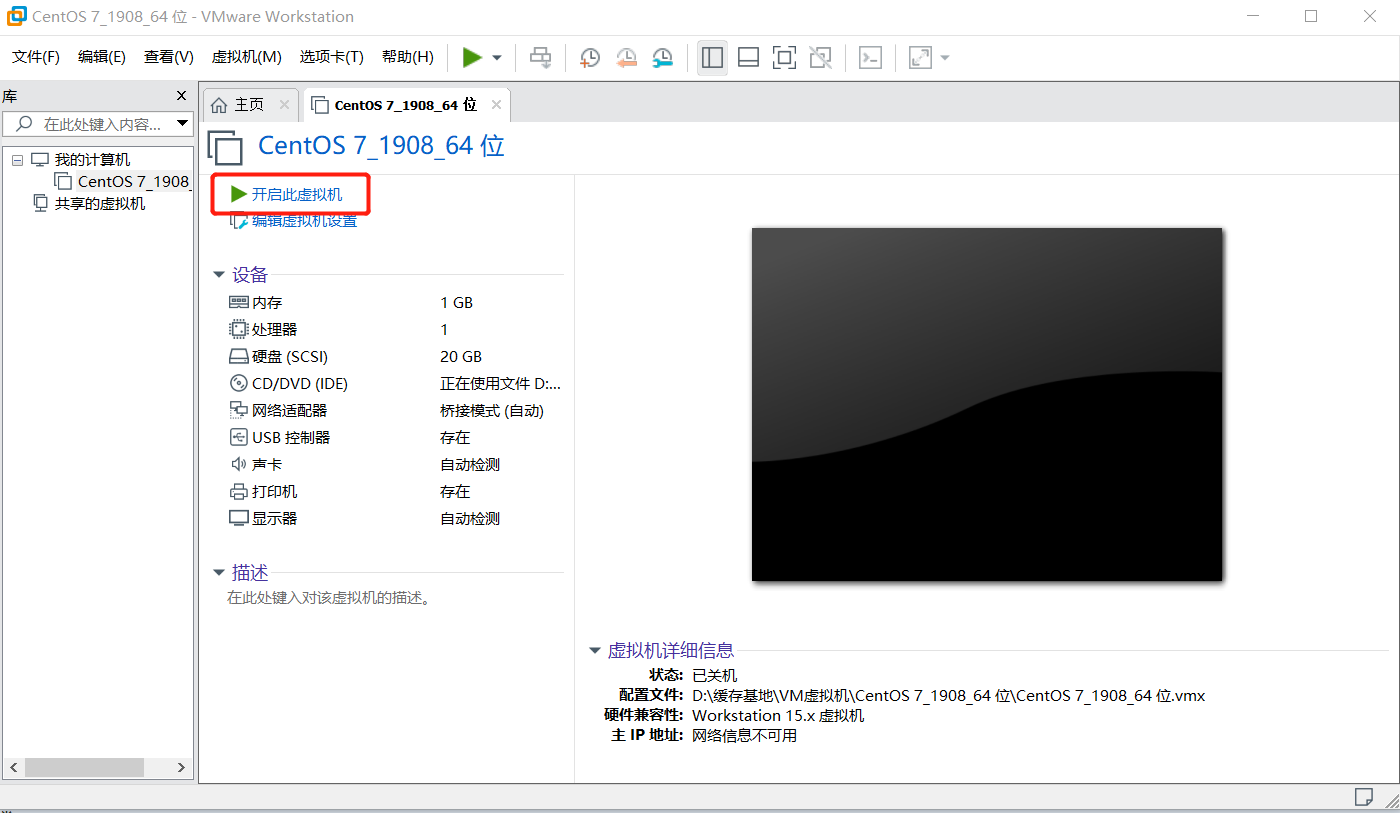Image resolution: width=1400 pixels, height=813 pixels.
Task: Click the revert to snapshot icon
Action: [626, 58]
